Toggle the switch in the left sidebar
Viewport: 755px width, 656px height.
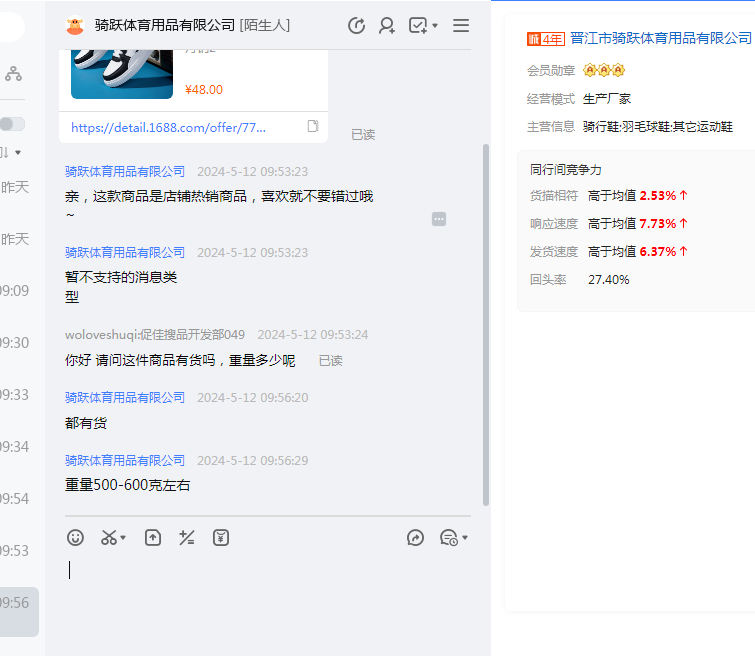point(12,124)
